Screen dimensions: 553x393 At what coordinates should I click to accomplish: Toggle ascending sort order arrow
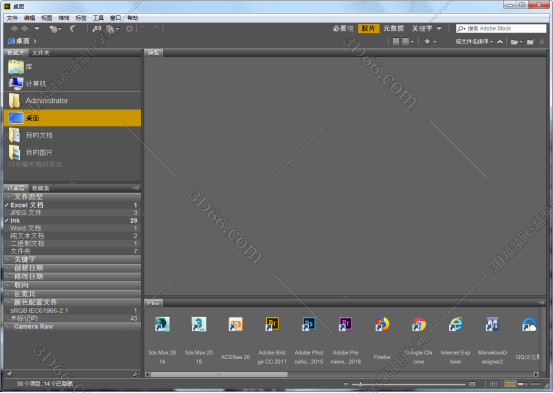tap(500, 42)
